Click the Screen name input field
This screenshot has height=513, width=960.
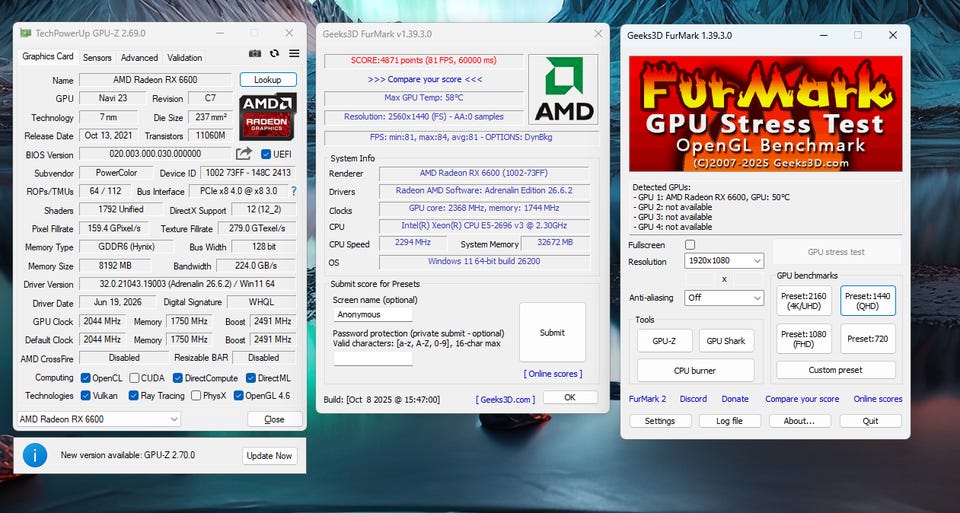[x=373, y=315]
